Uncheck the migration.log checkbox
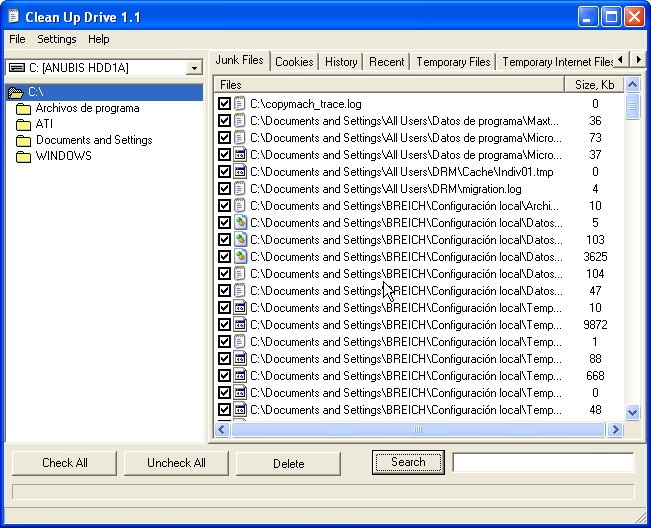The image size is (651, 528). [x=224, y=189]
